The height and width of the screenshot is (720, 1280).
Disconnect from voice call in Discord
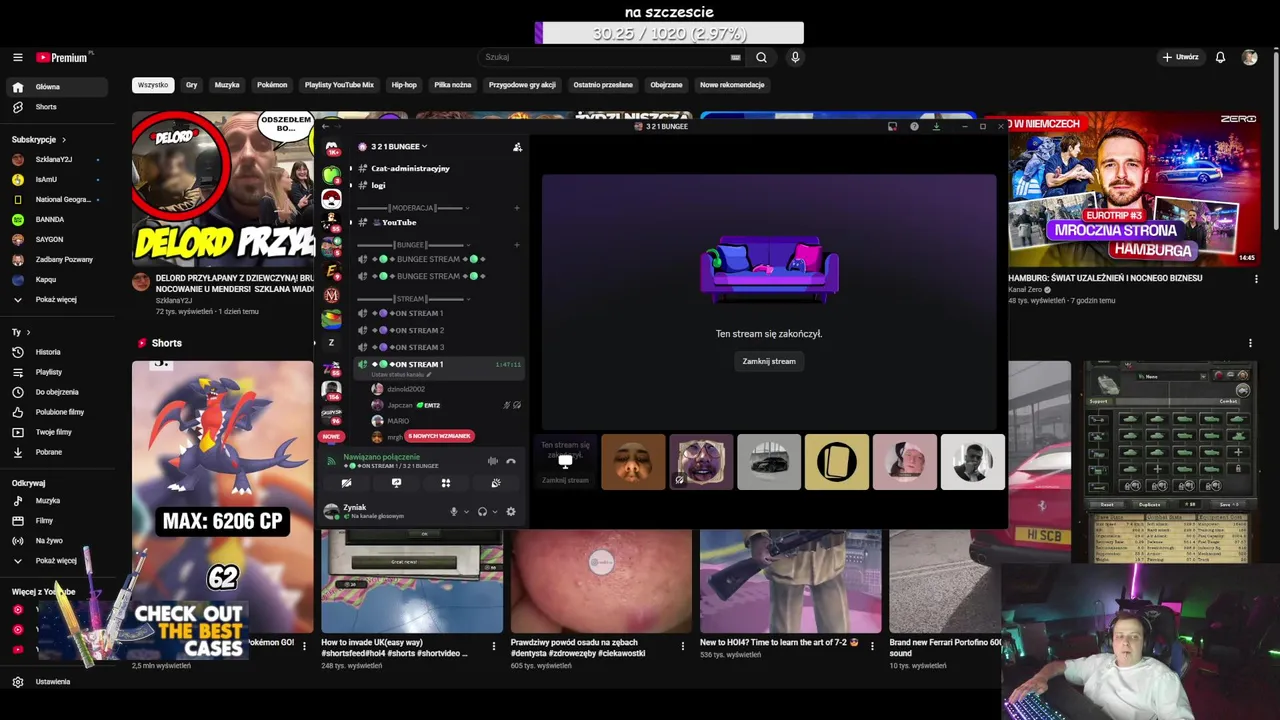click(x=511, y=461)
